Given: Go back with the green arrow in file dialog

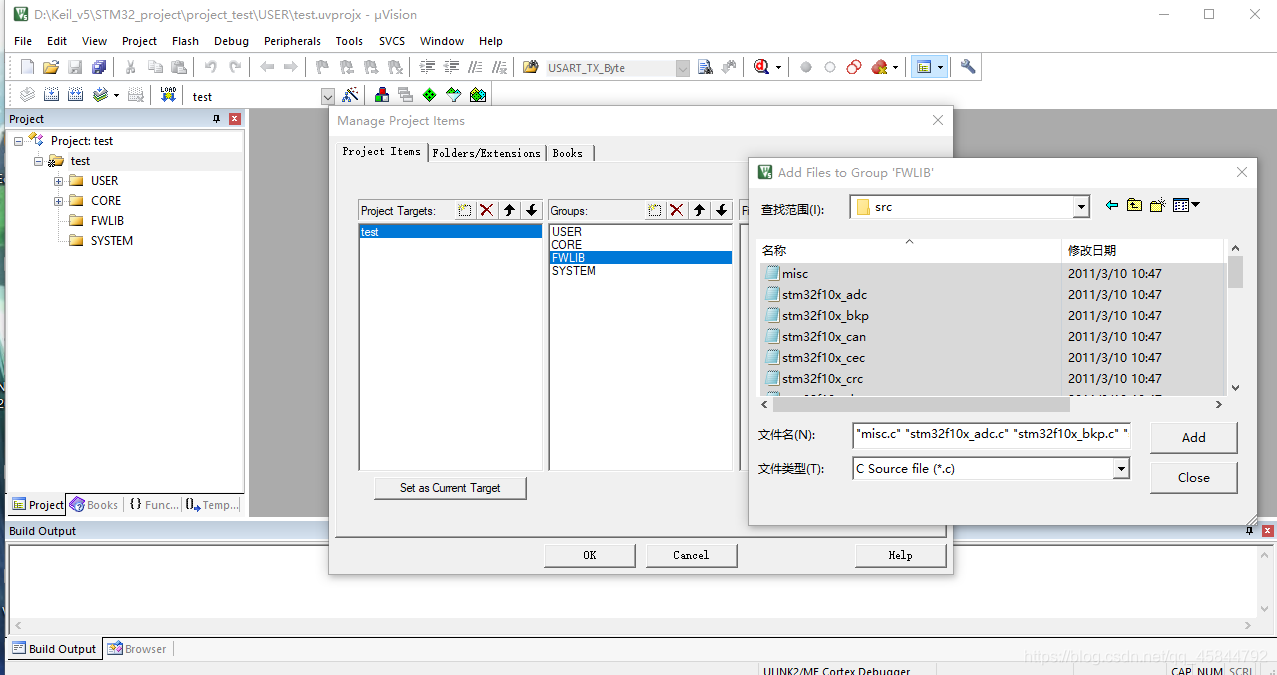Looking at the screenshot, I should [1111, 206].
